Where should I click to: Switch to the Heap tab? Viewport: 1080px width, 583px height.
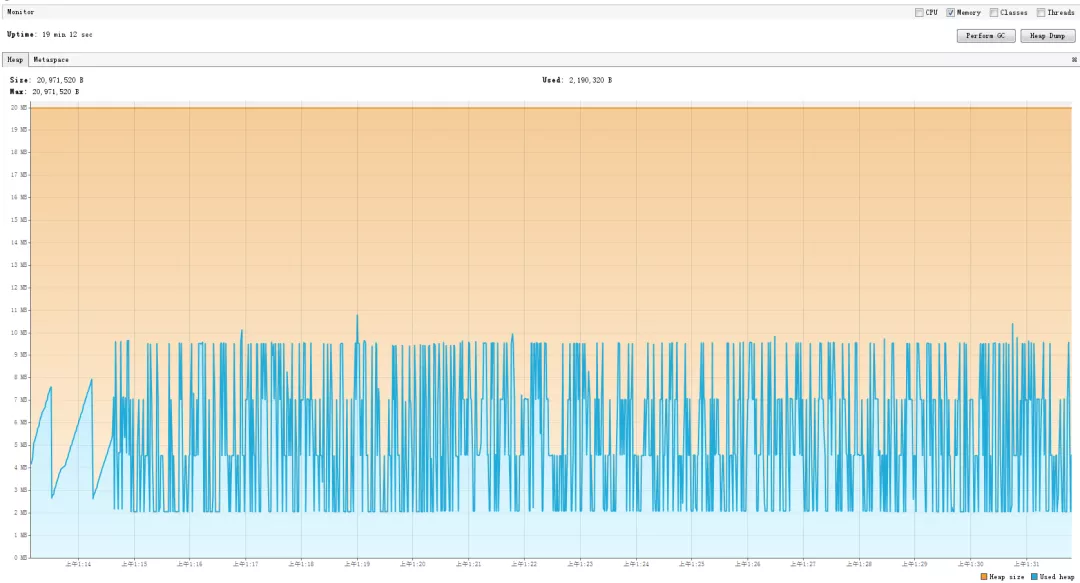coord(15,60)
